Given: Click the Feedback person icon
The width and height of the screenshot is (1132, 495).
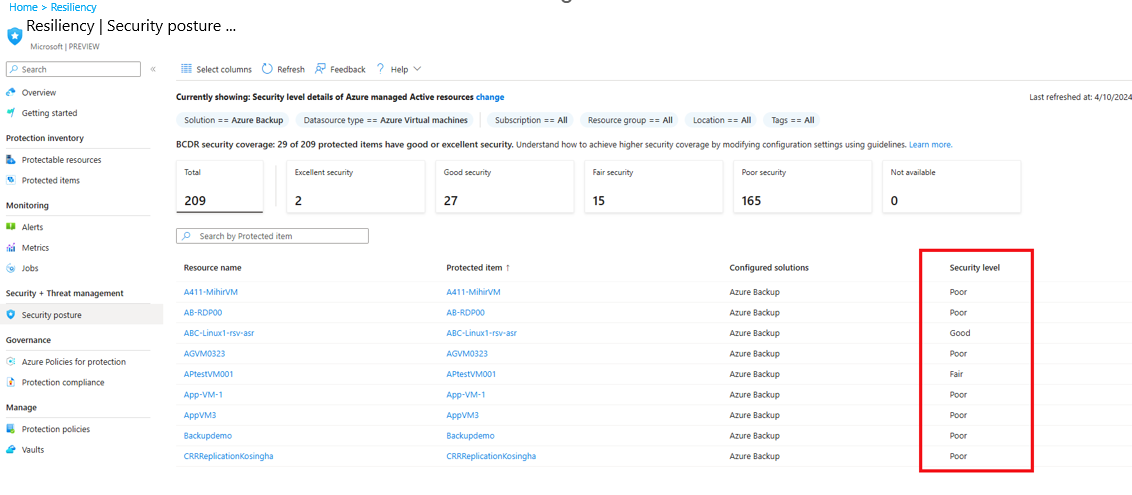Looking at the screenshot, I should click(321, 69).
